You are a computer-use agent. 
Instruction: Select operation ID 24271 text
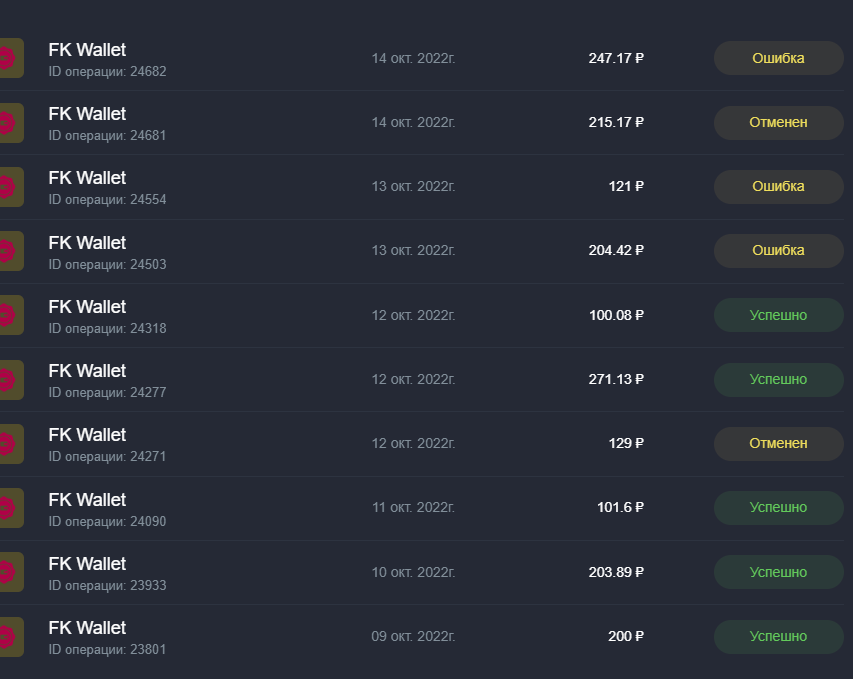coord(107,456)
